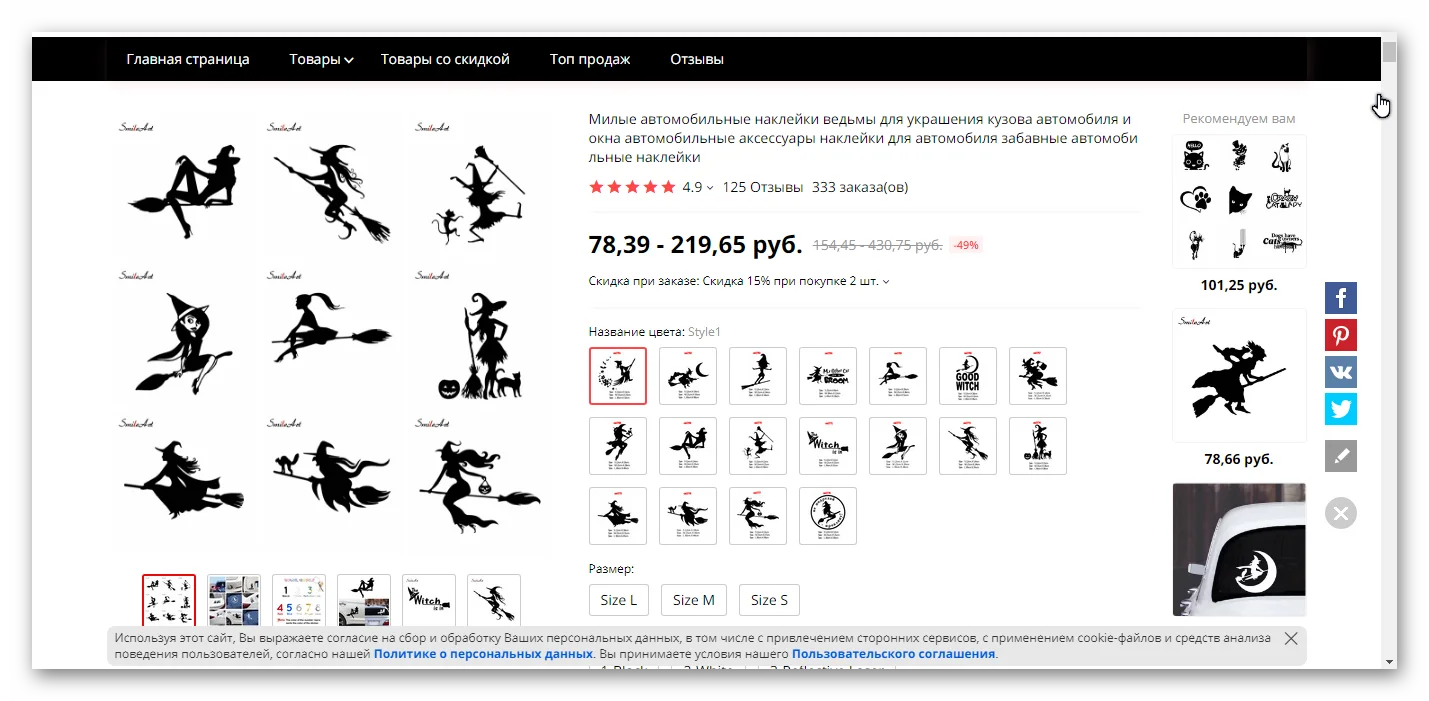This screenshot has height=701, width=1429.
Task: Tweet this product with Twitter icon
Action: point(1341,409)
